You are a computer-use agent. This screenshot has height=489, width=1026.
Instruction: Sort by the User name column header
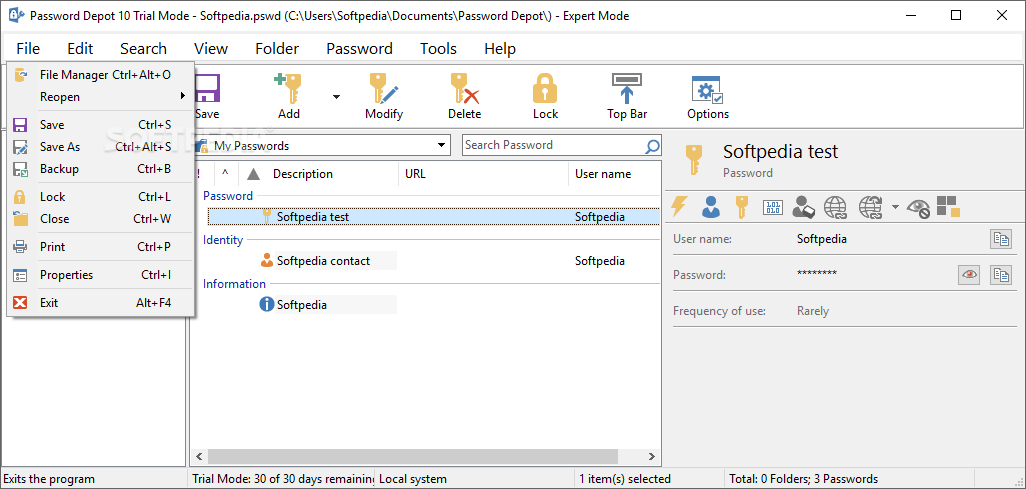(x=603, y=173)
